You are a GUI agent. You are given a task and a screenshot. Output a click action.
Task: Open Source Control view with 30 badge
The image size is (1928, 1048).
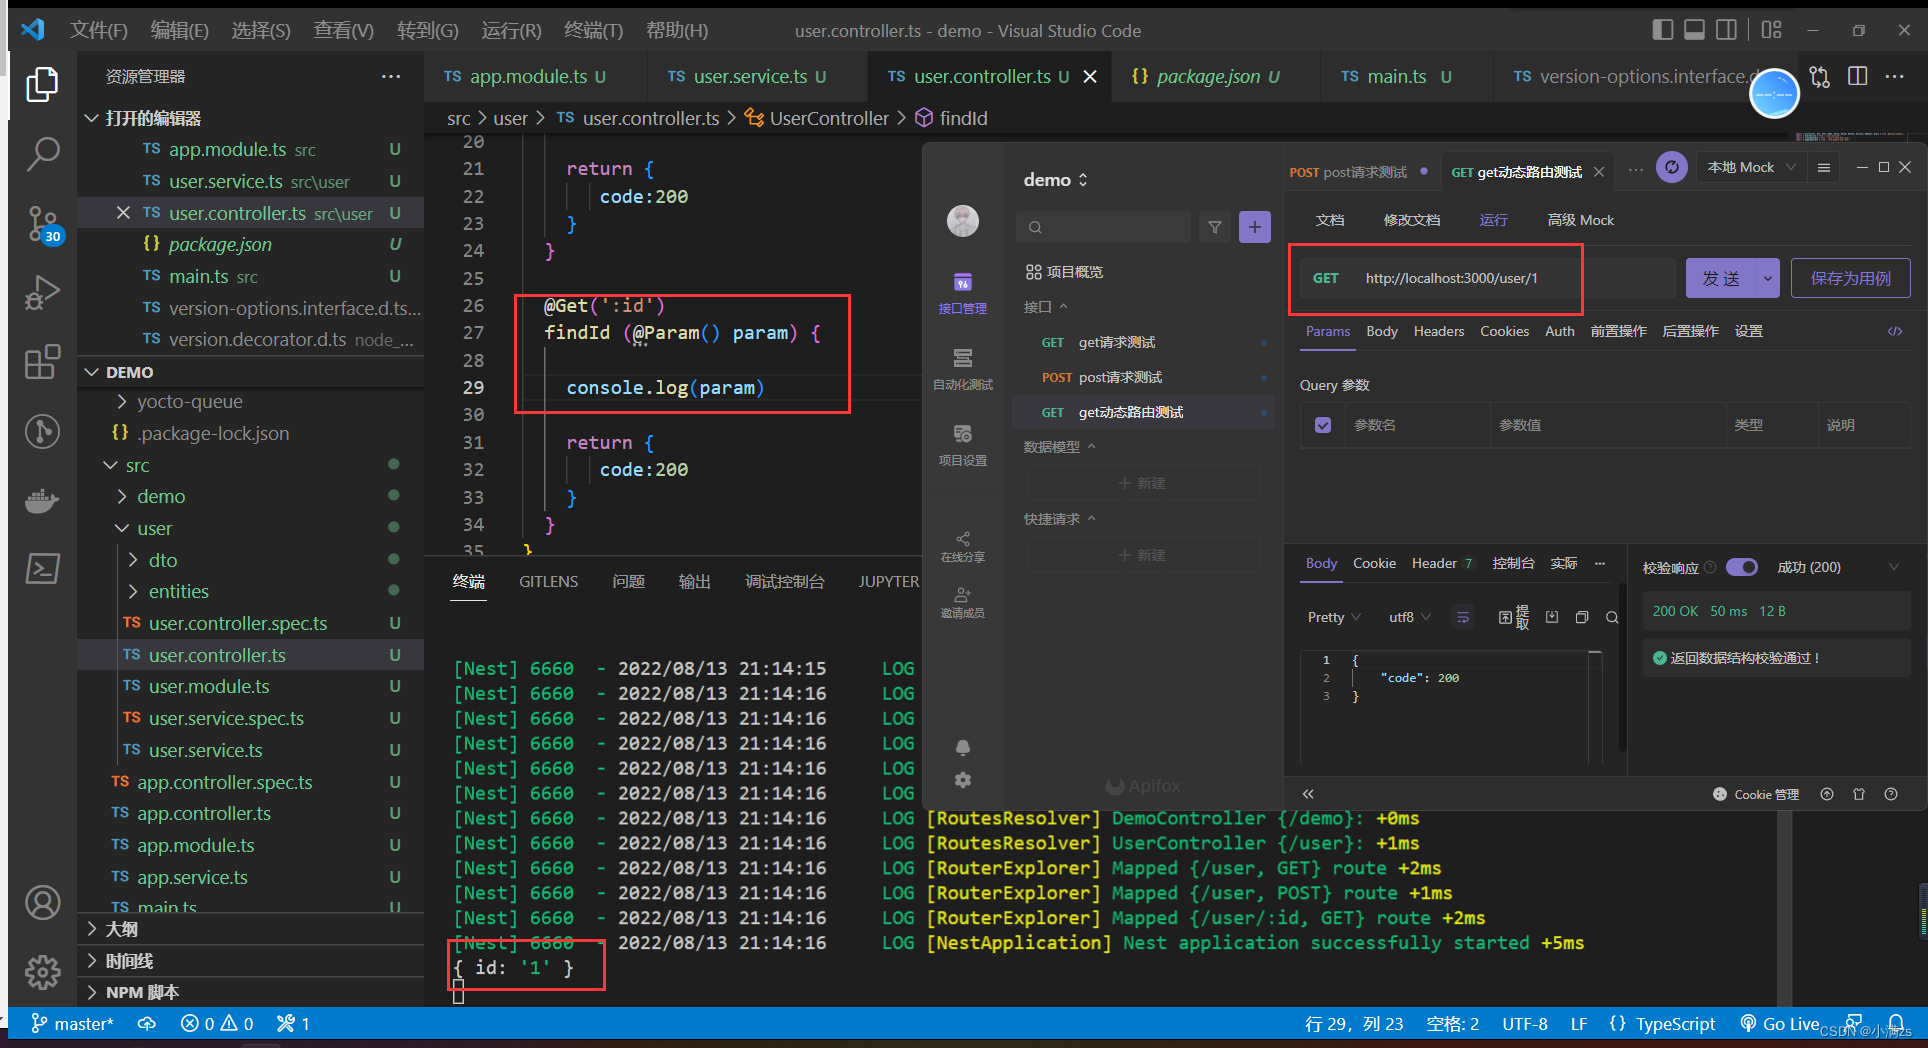(x=42, y=224)
